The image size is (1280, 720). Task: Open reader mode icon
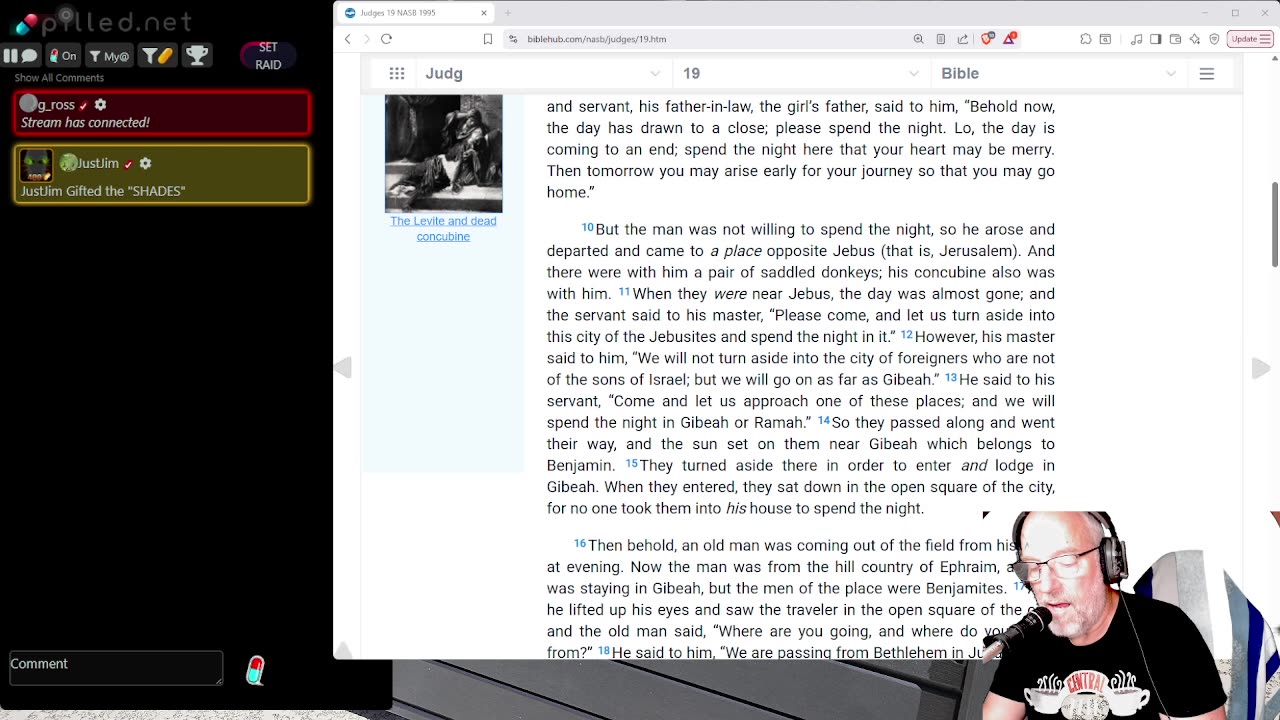(x=941, y=39)
